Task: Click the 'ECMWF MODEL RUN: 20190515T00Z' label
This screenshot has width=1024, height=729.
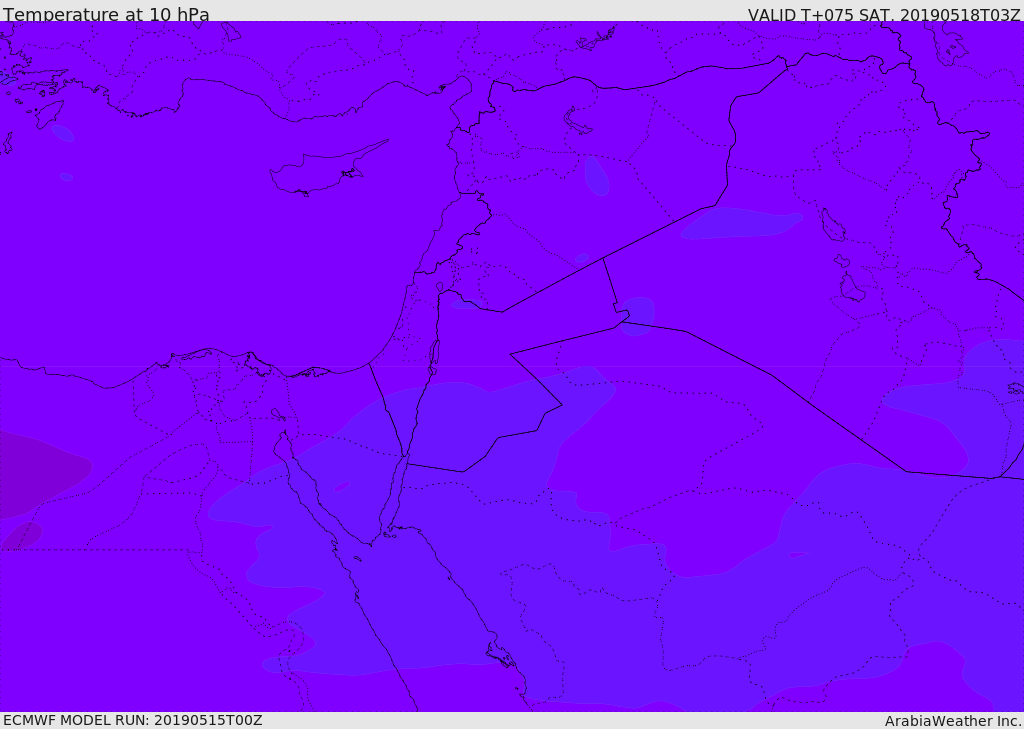Action: [133, 720]
